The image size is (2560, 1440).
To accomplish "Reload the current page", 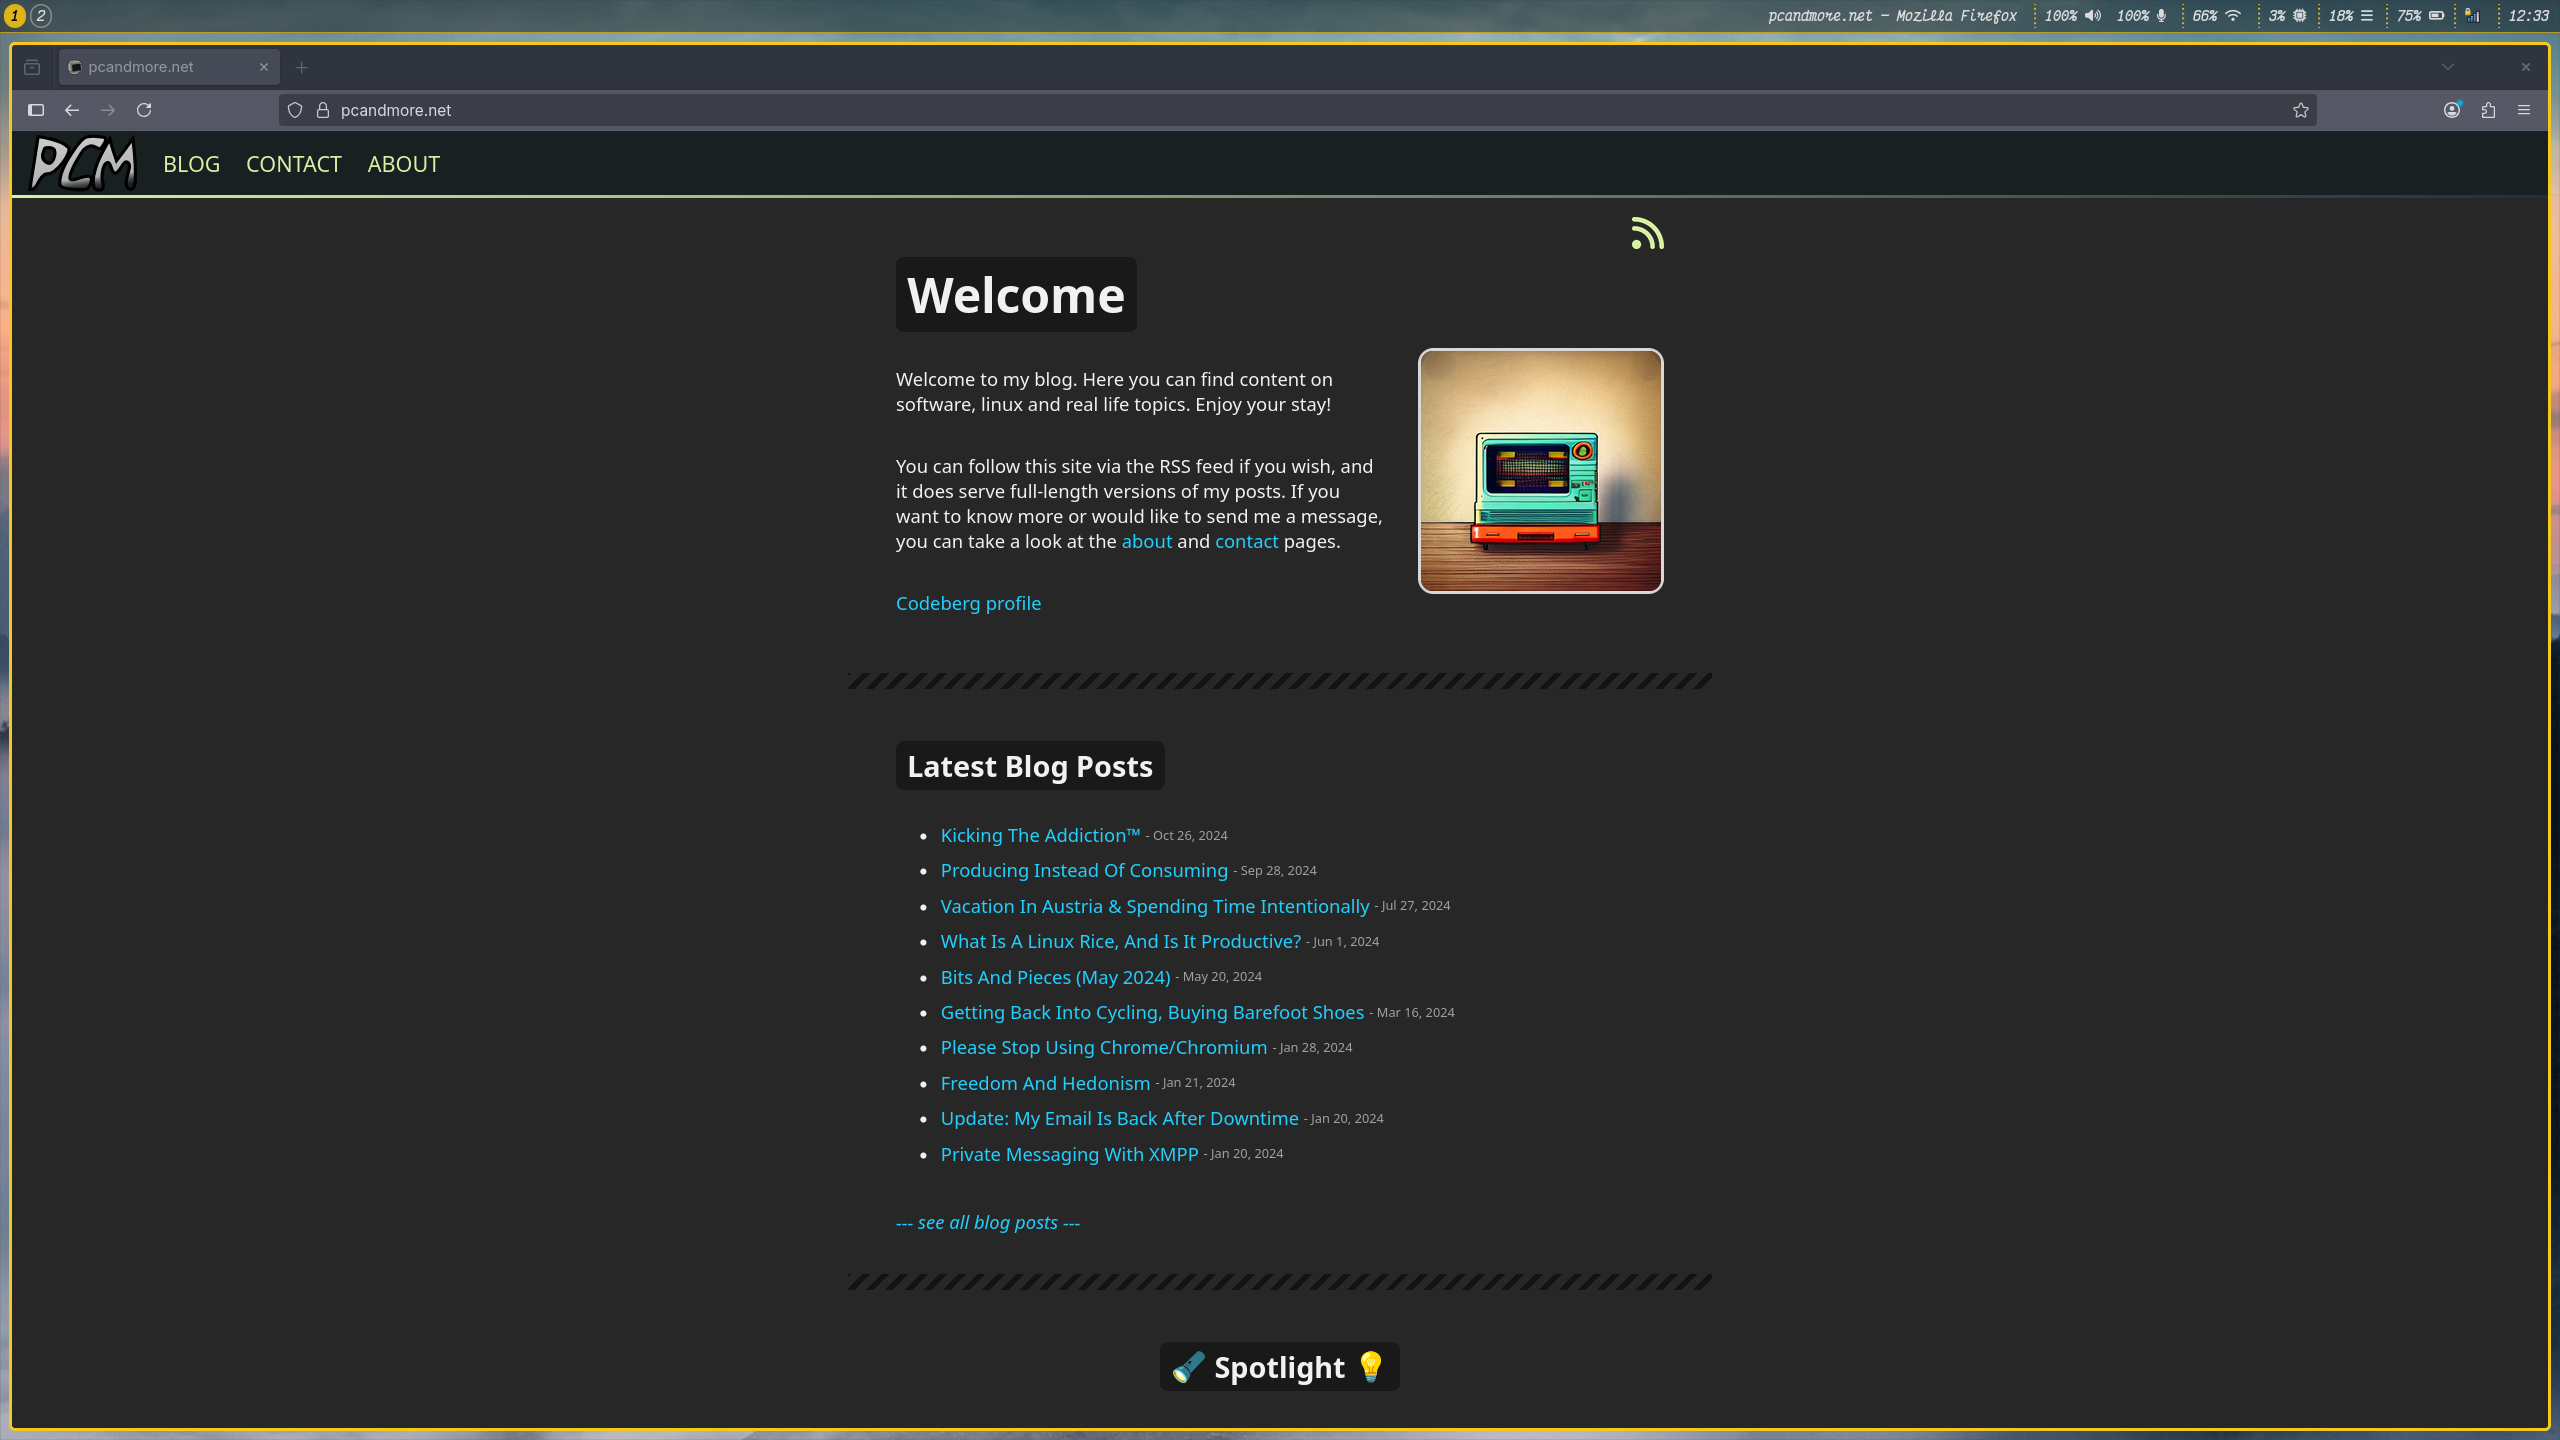I will pyautogui.click(x=144, y=110).
